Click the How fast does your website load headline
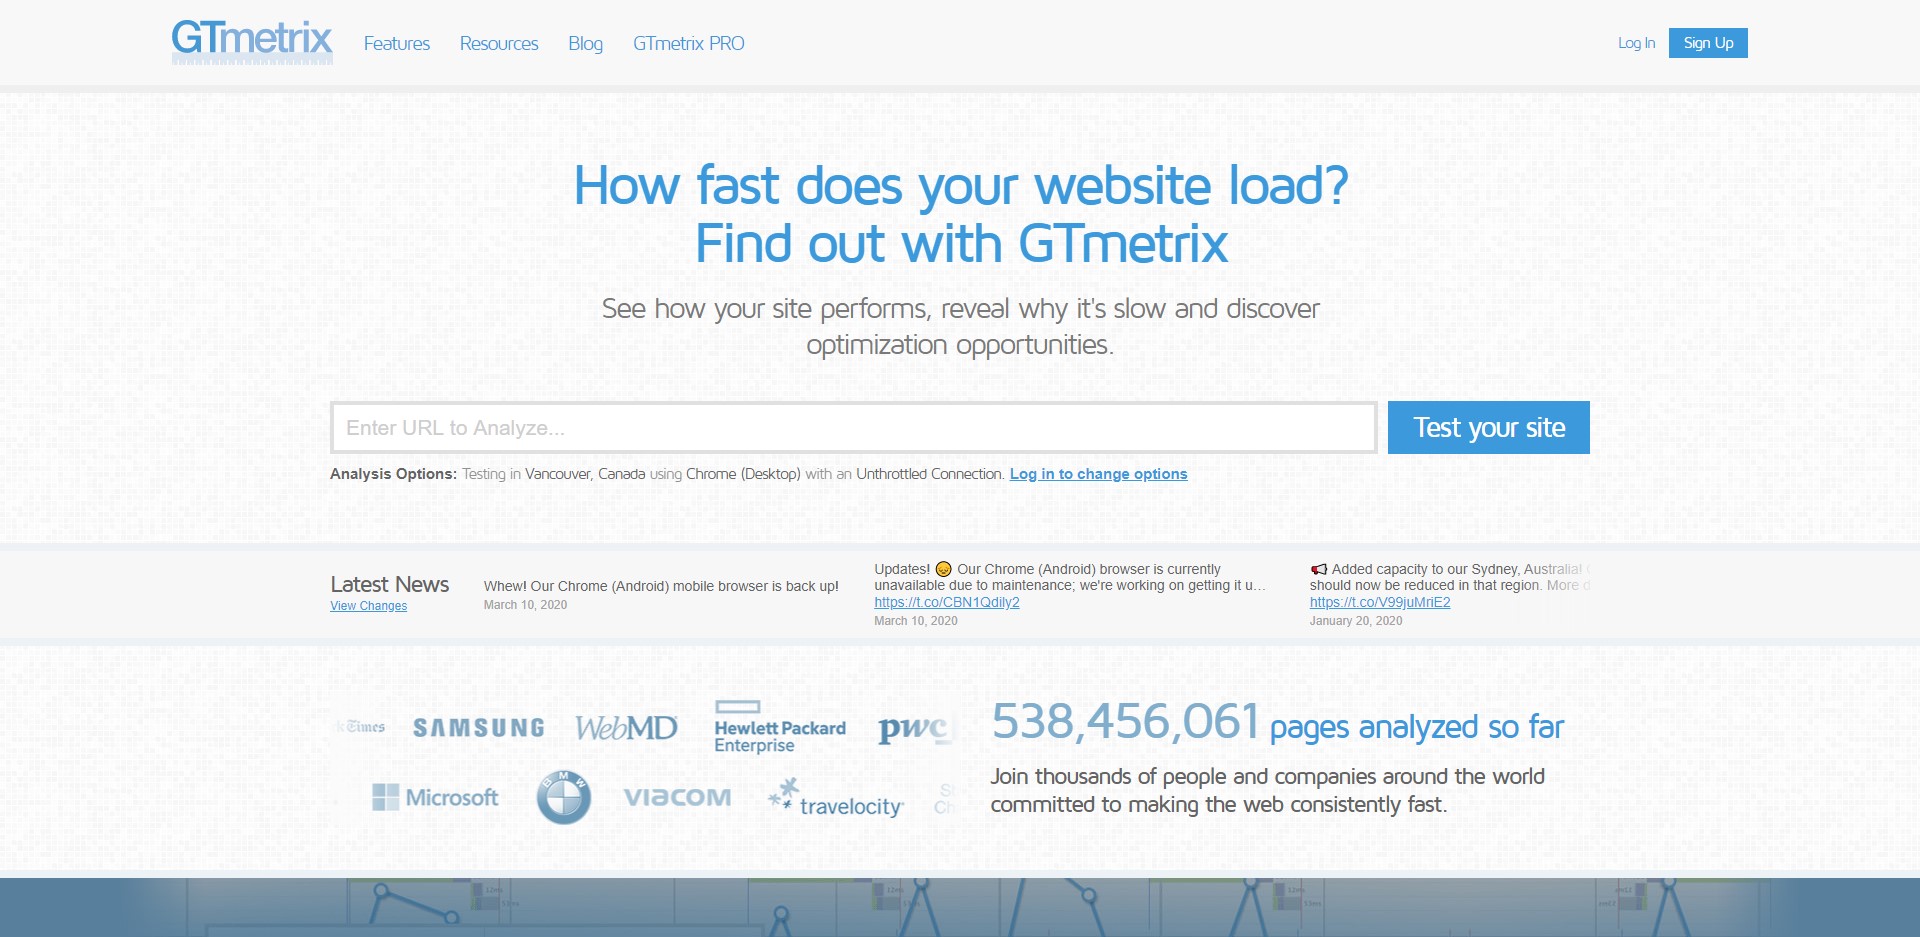 pos(961,185)
